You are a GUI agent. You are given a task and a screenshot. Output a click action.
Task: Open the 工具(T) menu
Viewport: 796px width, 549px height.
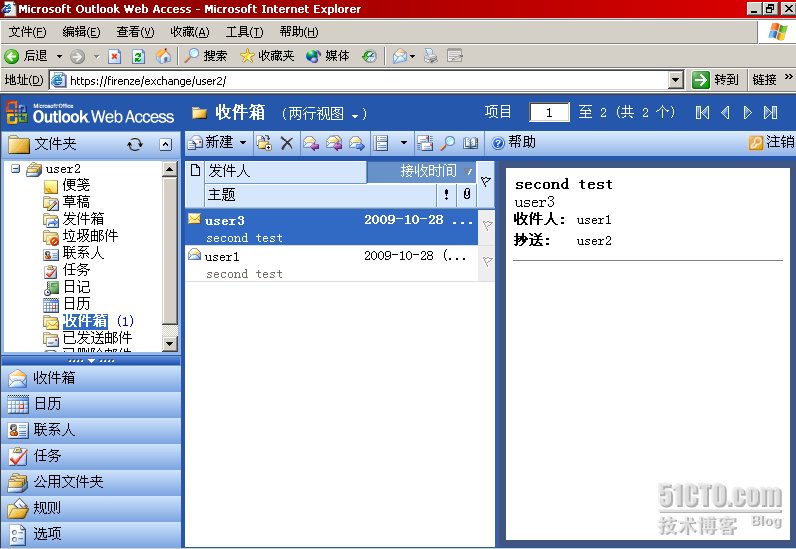click(x=244, y=32)
